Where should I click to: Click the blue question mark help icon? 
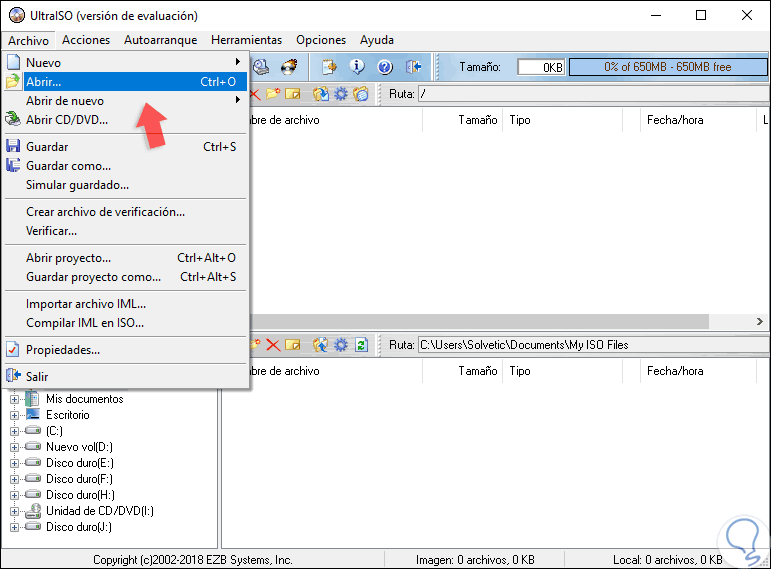pyautogui.click(x=385, y=66)
